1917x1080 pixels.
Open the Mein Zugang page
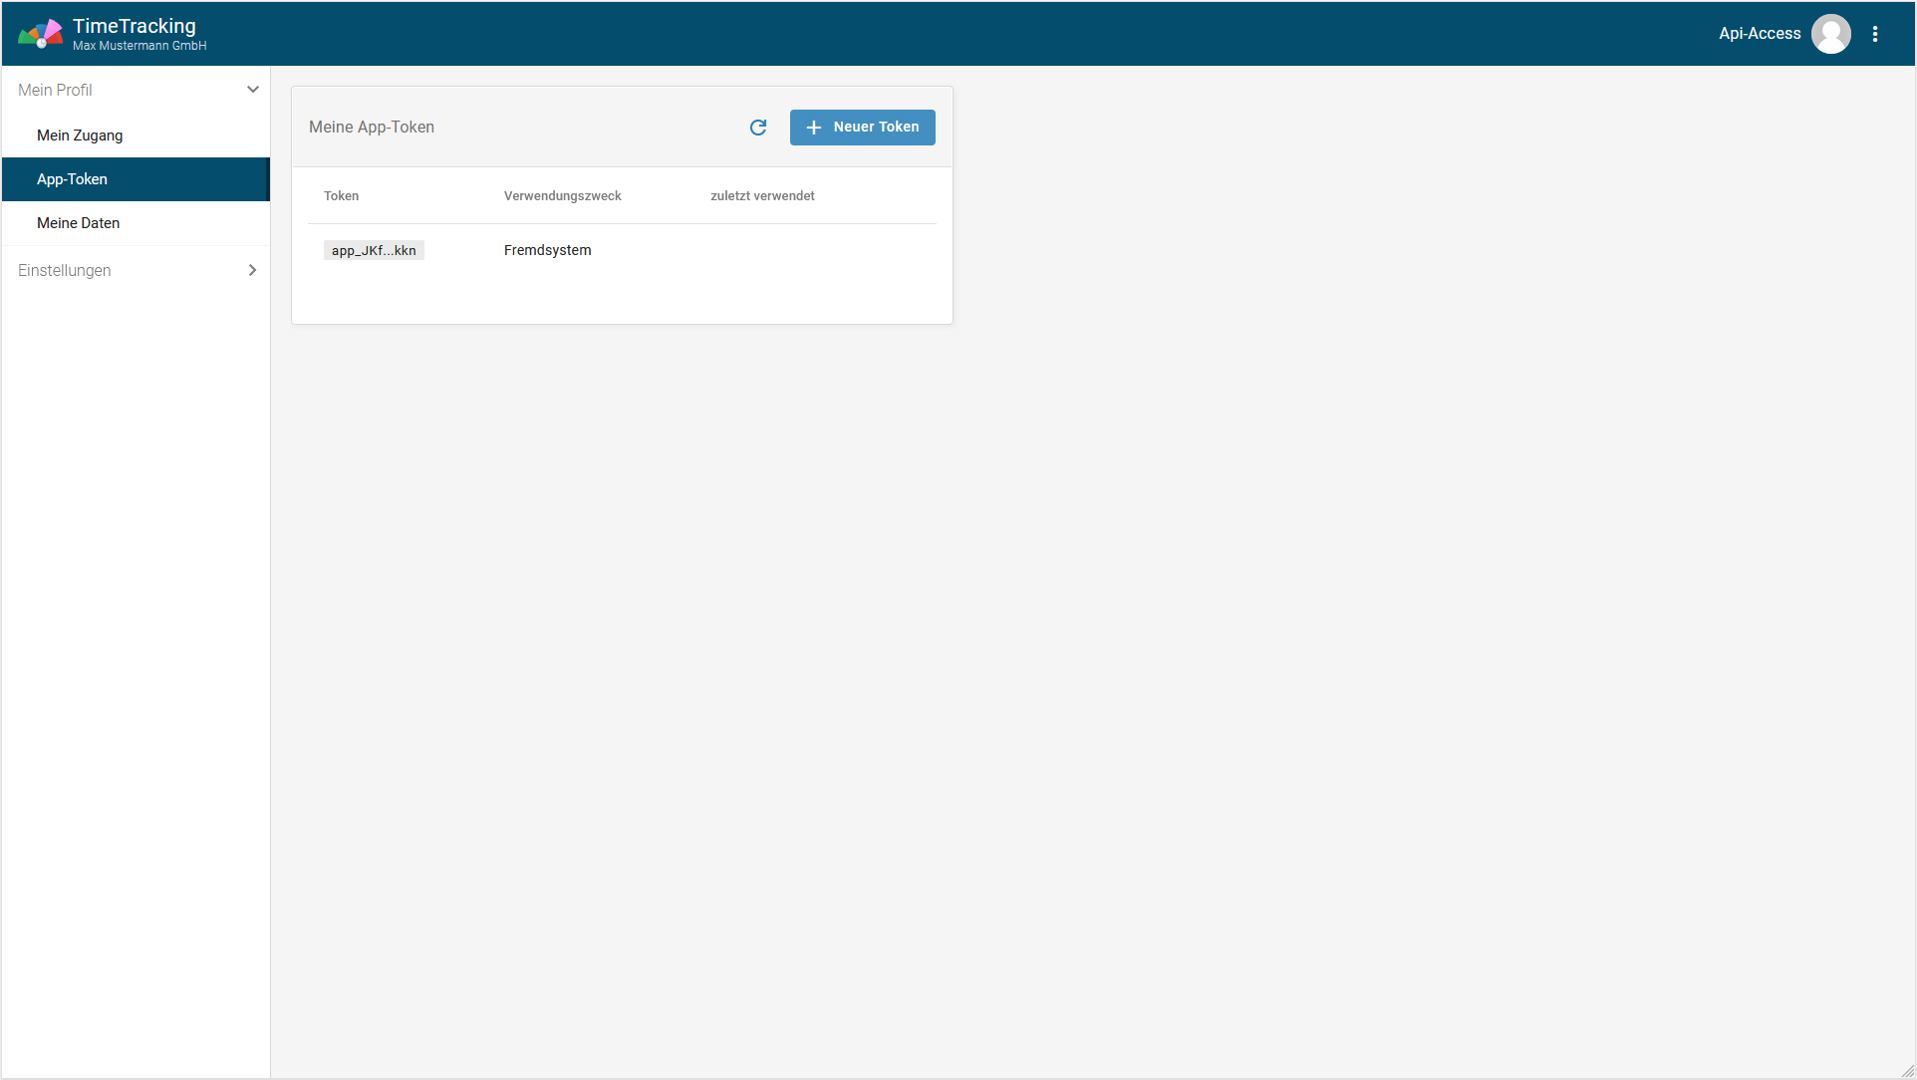[x=80, y=135]
